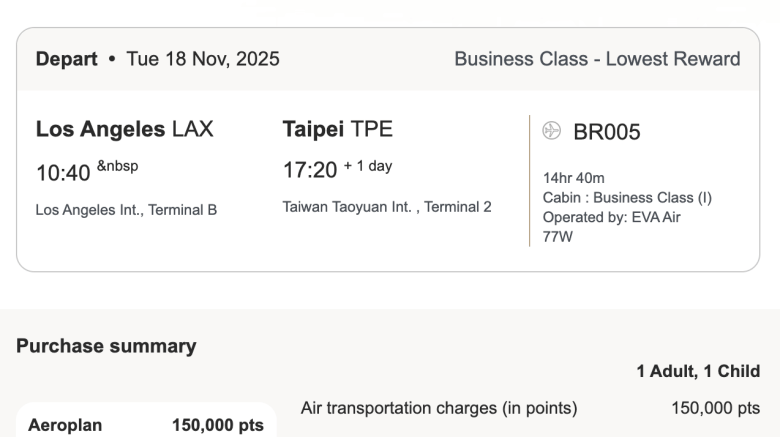The height and width of the screenshot is (437, 780).
Task: Click the 77W aircraft type code
Action: tap(558, 237)
